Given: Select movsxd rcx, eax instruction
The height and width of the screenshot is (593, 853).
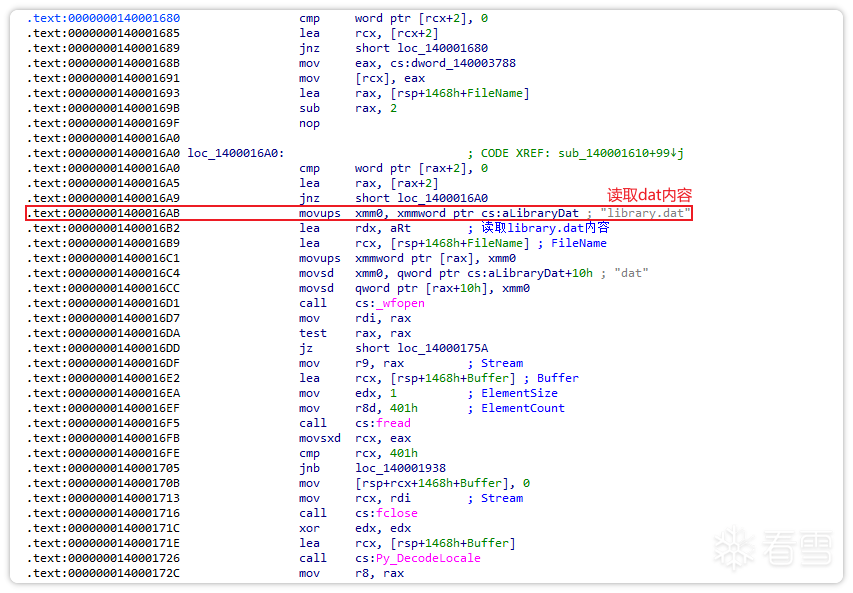Looking at the screenshot, I should click(x=355, y=438).
